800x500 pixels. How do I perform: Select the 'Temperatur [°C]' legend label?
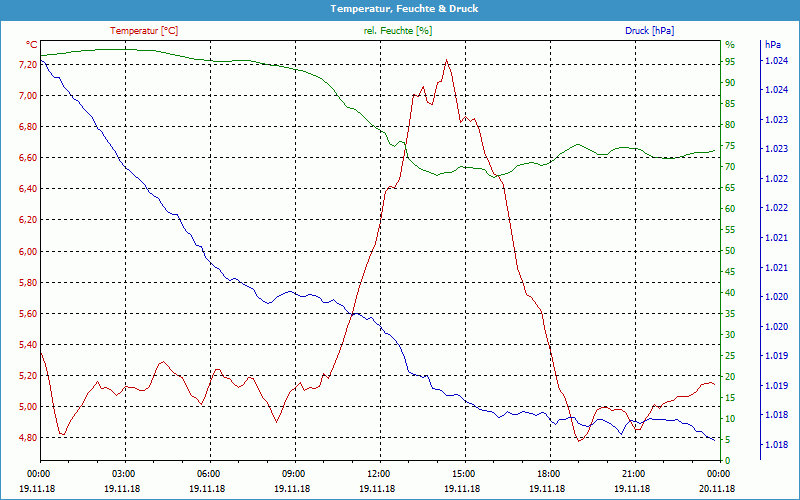(144, 31)
